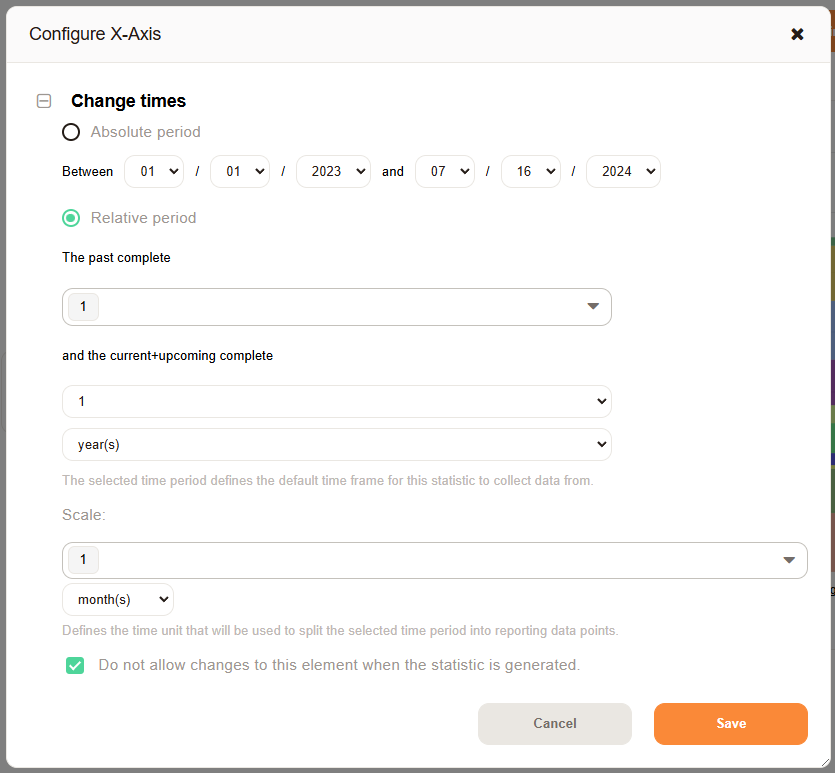
Task: Click the Cancel button
Action: 554,724
